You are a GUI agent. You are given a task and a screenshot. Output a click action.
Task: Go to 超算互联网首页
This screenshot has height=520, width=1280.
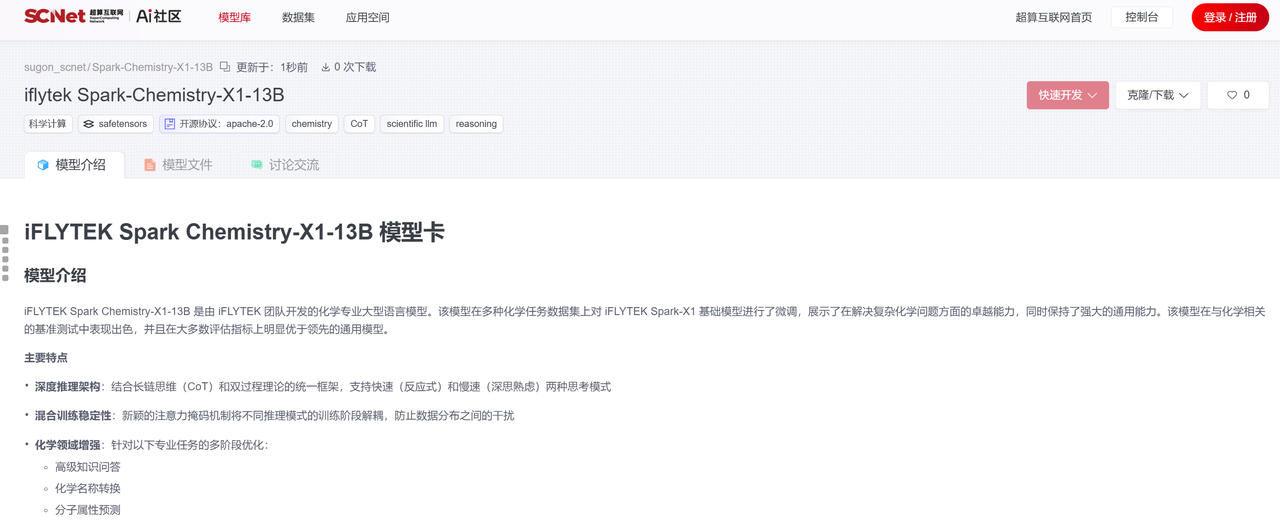[x=1053, y=17]
